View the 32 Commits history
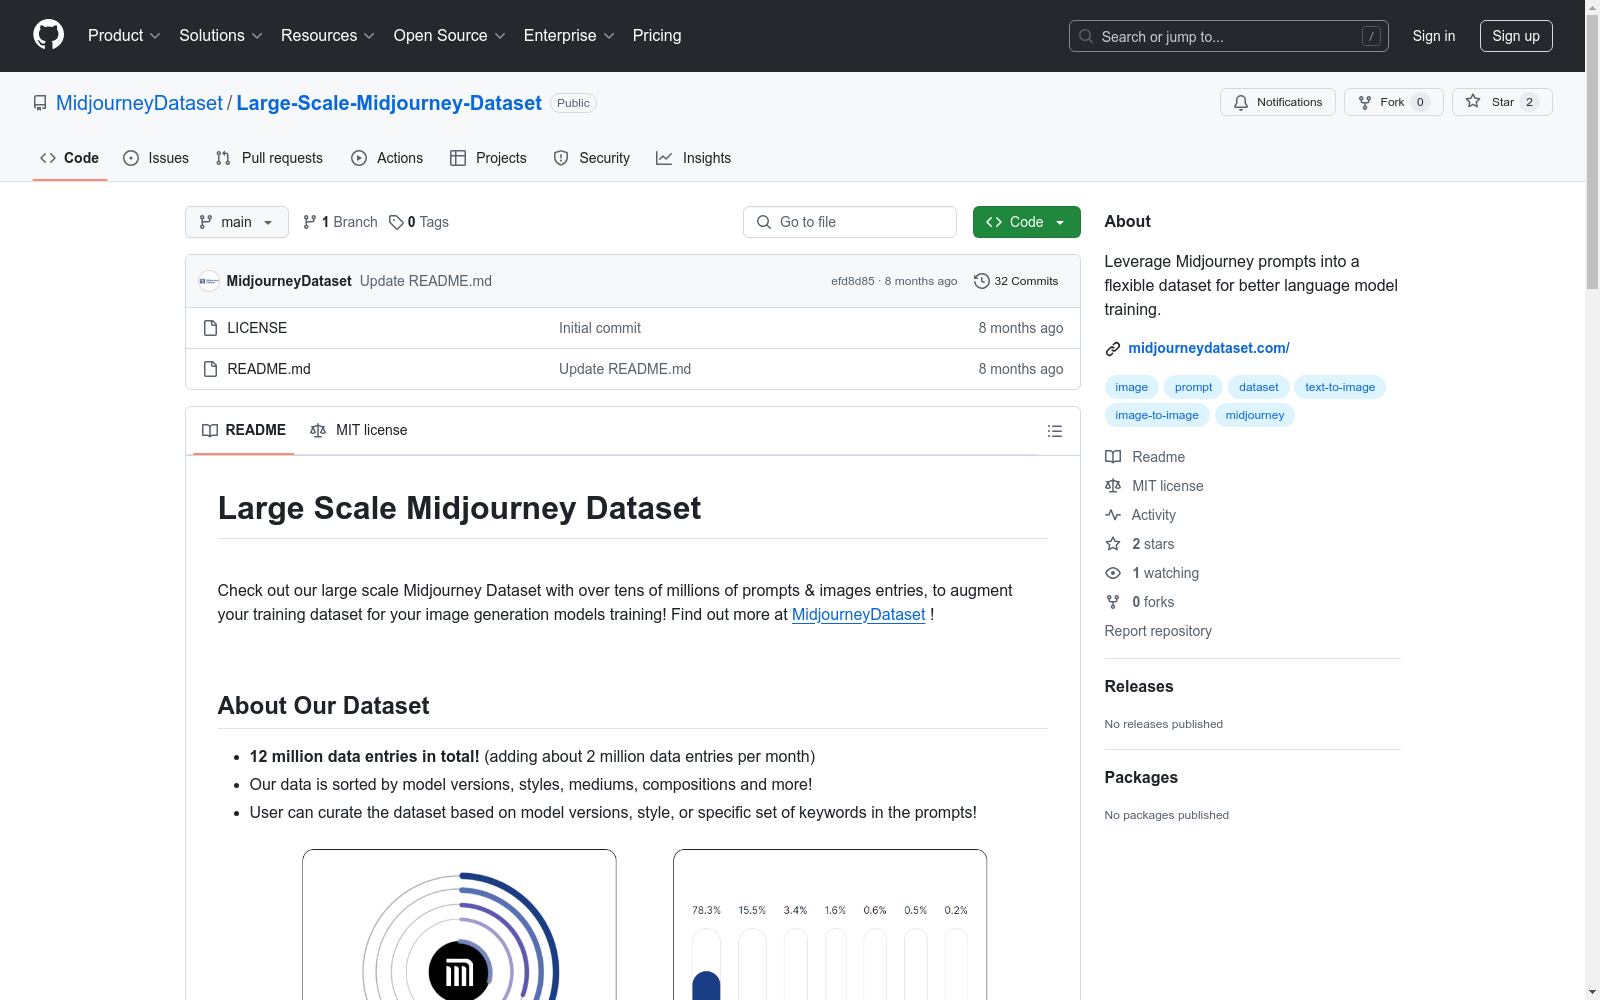1600x1000 pixels. [1016, 281]
